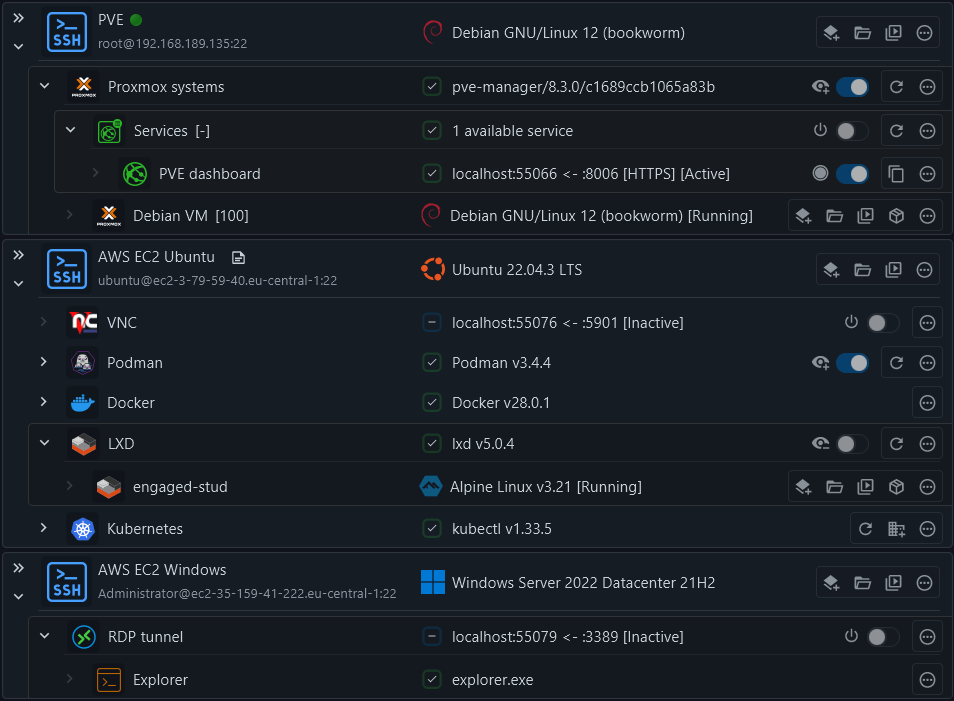Refresh the Podman connection state
Viewport: 954px width, 701px height.
point(896,362)
